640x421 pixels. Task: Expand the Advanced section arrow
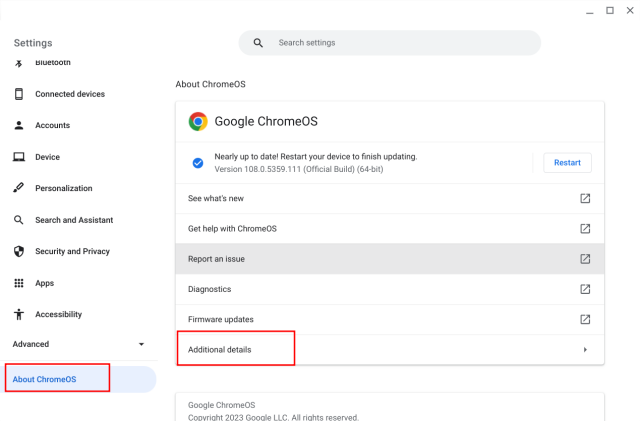(x=141, y=344)
